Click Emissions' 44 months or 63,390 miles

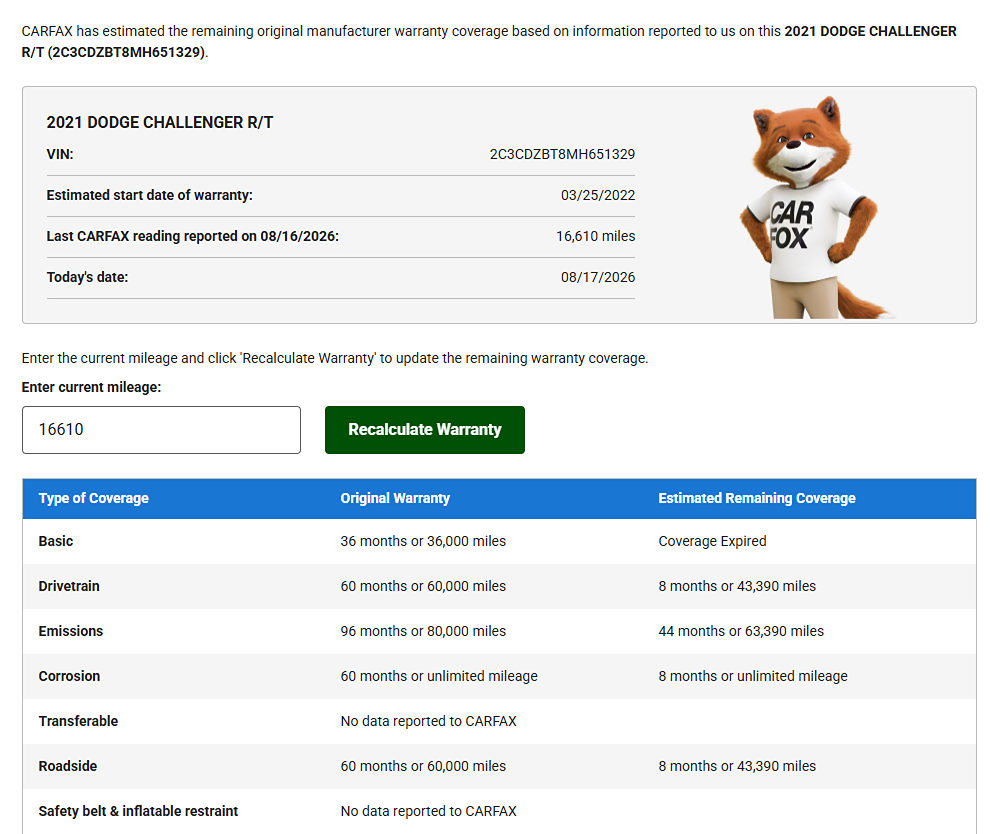pyautogui.click(x=741, y=631)
